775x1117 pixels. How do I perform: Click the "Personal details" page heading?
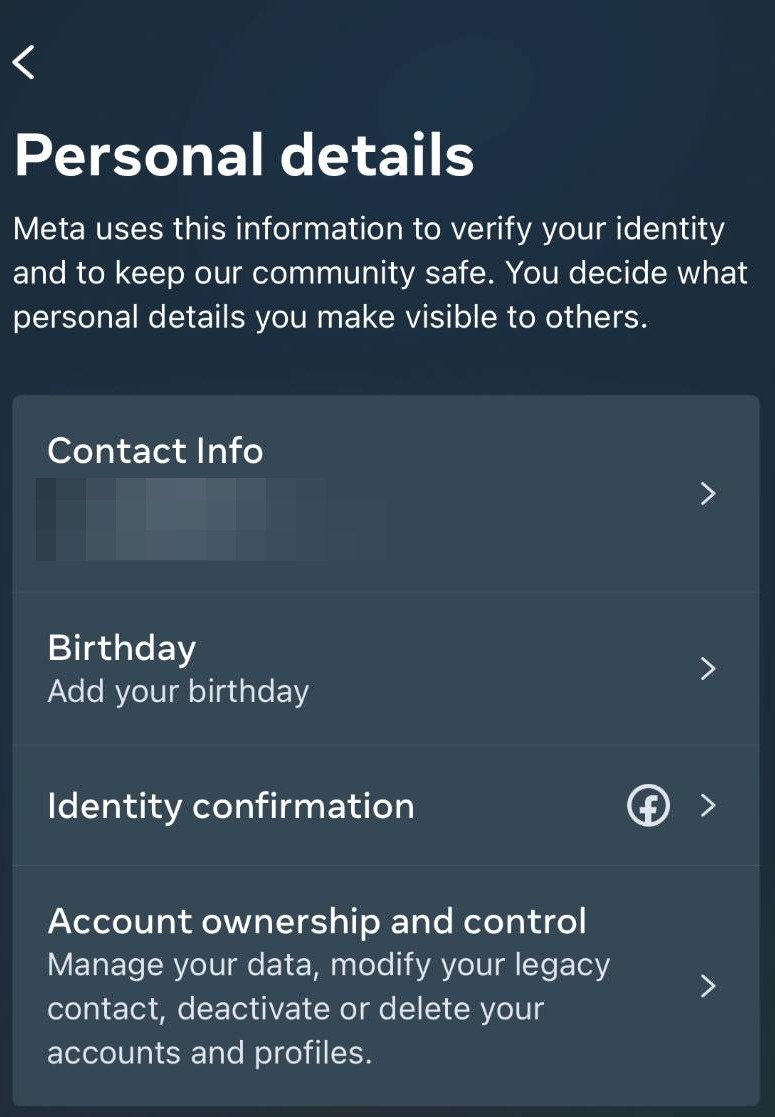coord(244,156)
